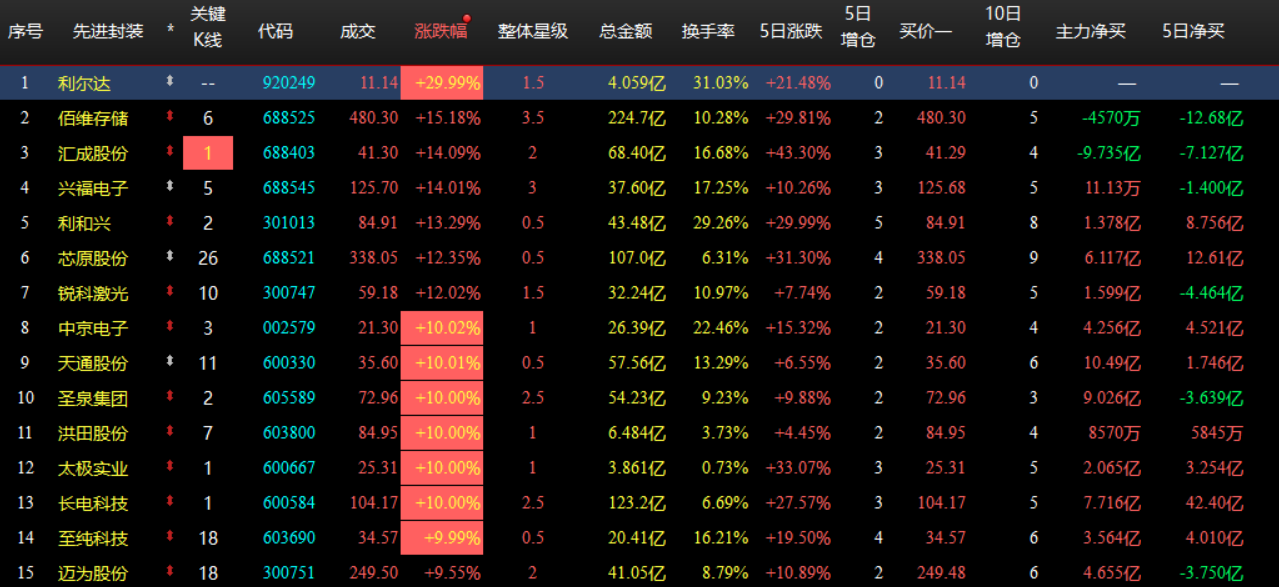Click stock code 301013

click(289, 223)
